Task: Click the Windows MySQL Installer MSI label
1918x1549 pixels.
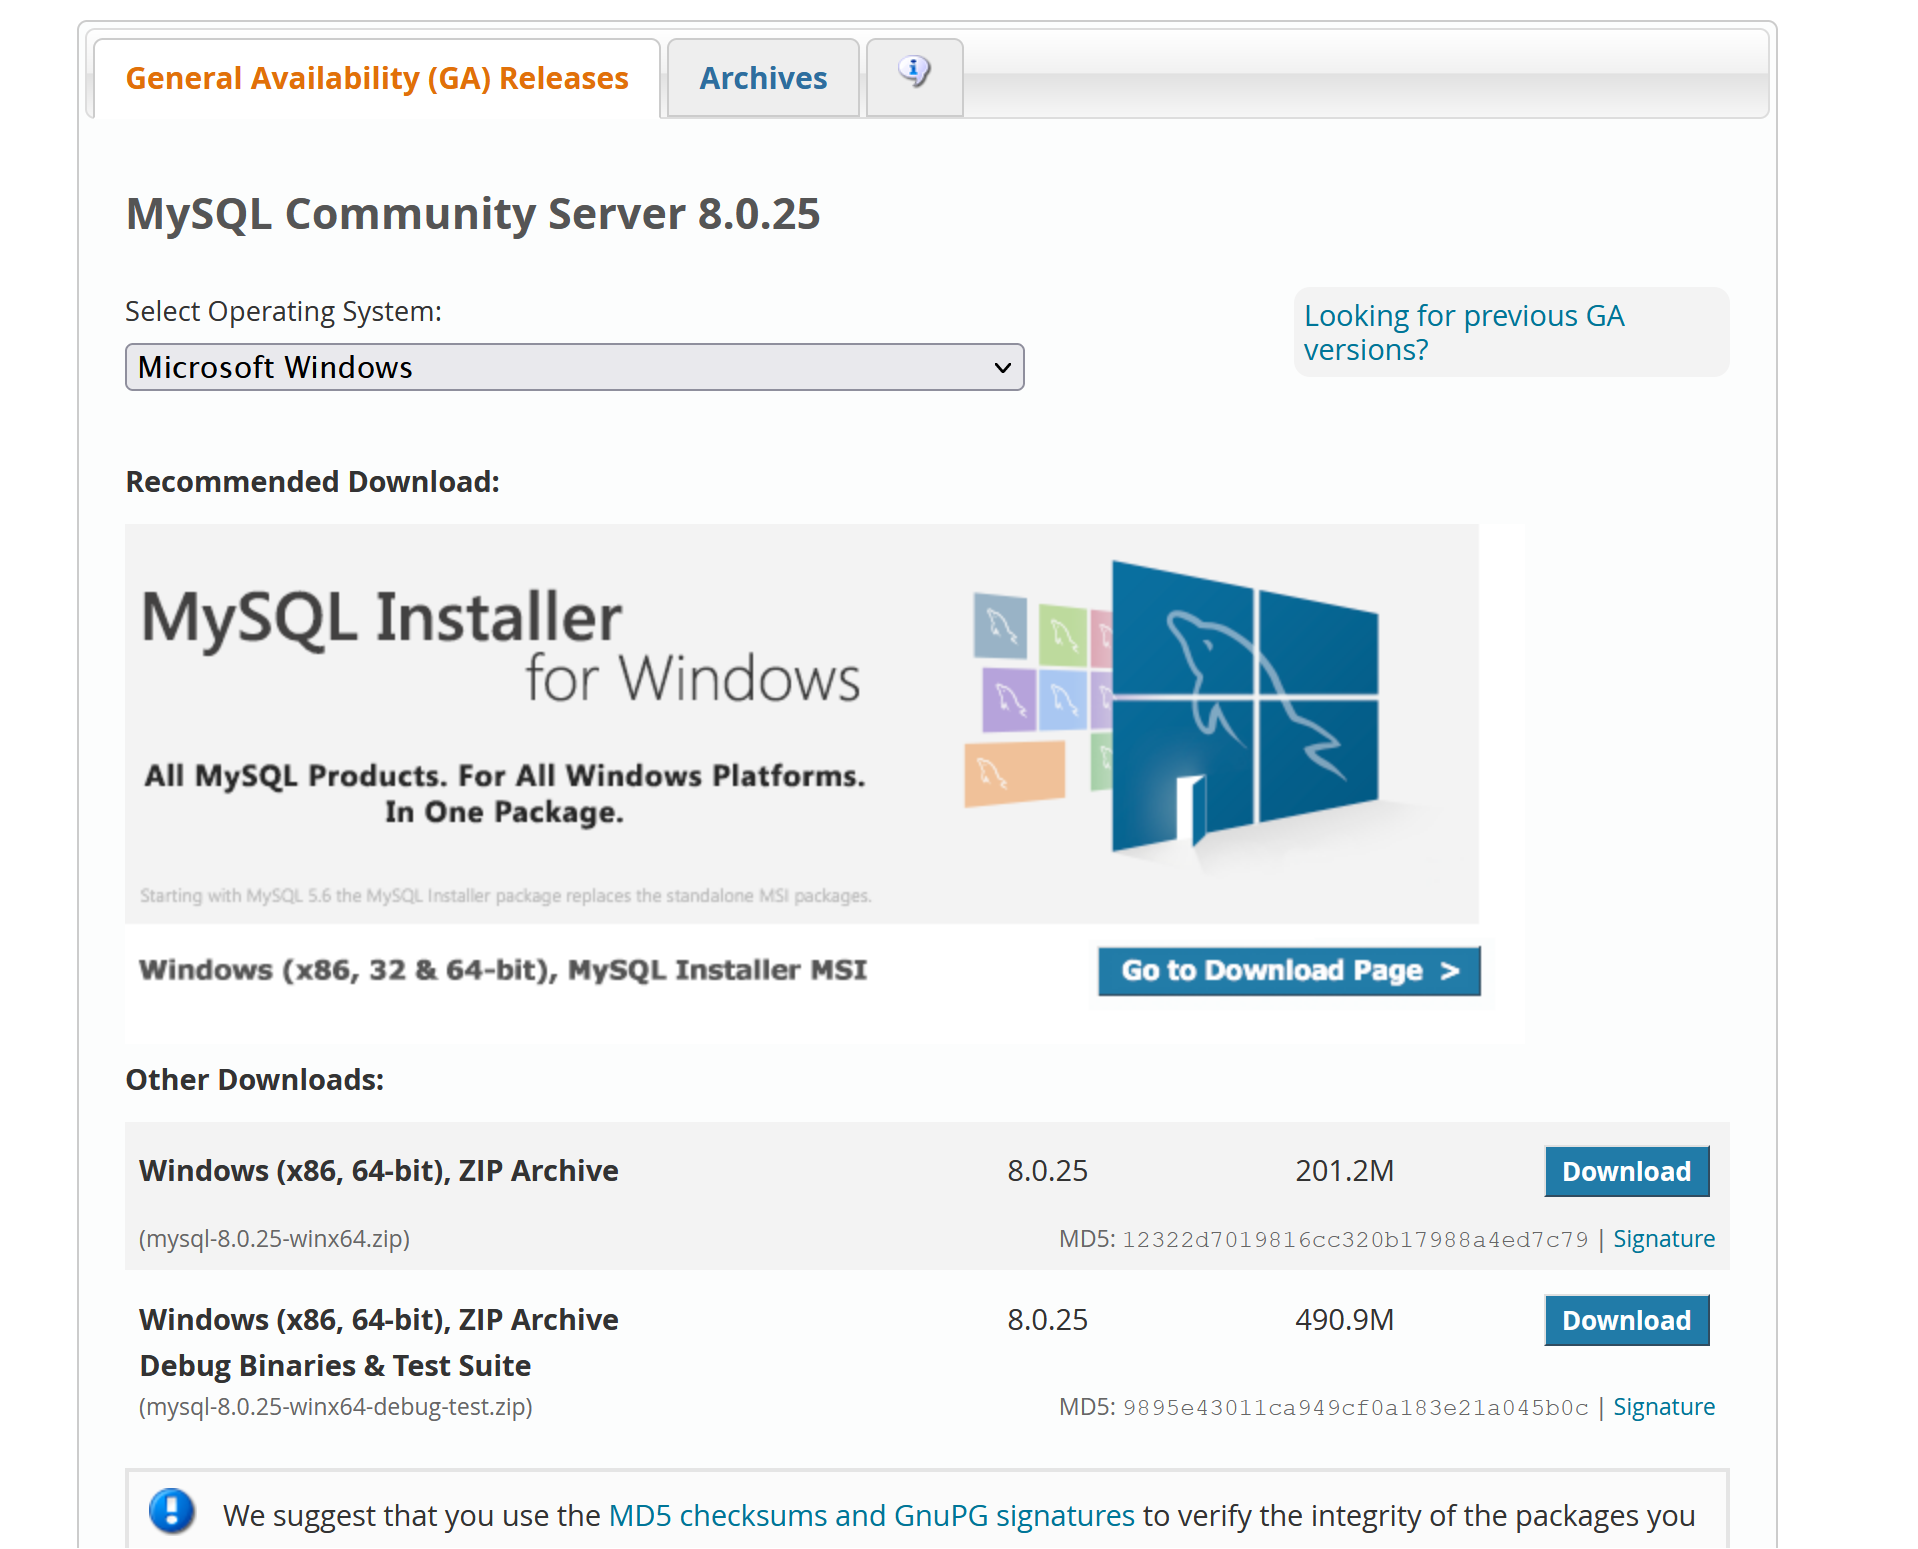Action: (x=503, y=970)
